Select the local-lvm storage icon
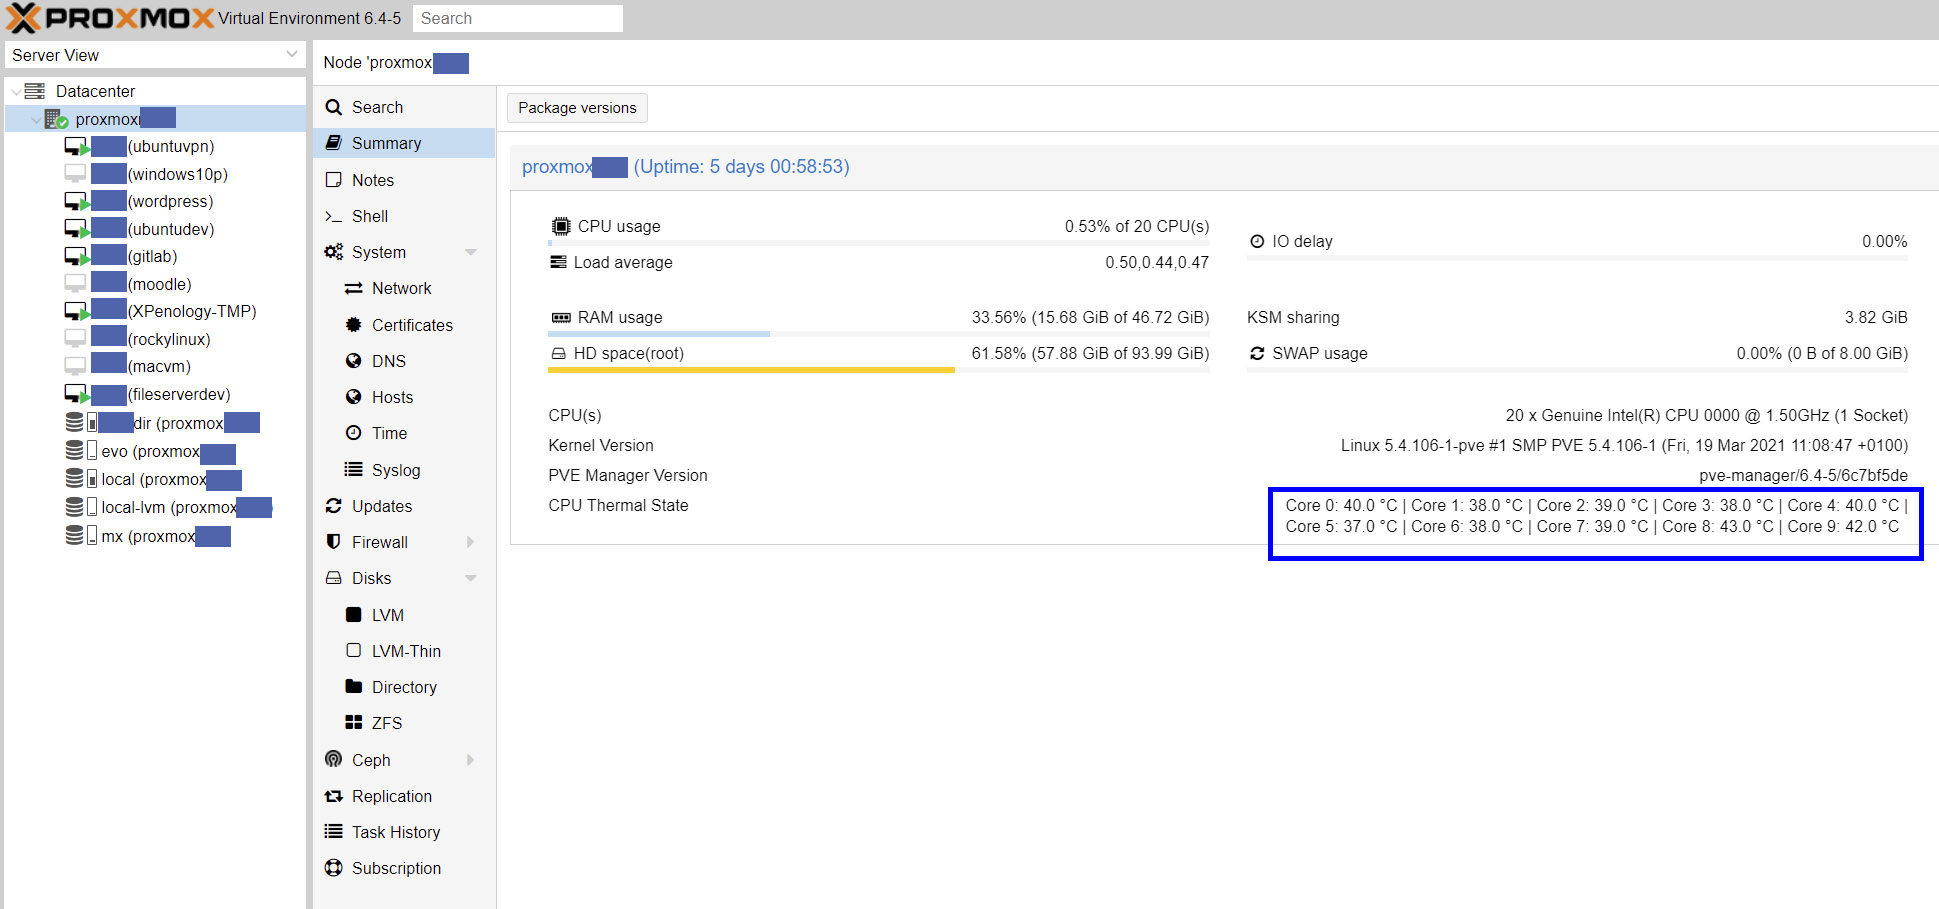Image resolution: width=1939 pixels, height=909 pixels. click(81, 507)
